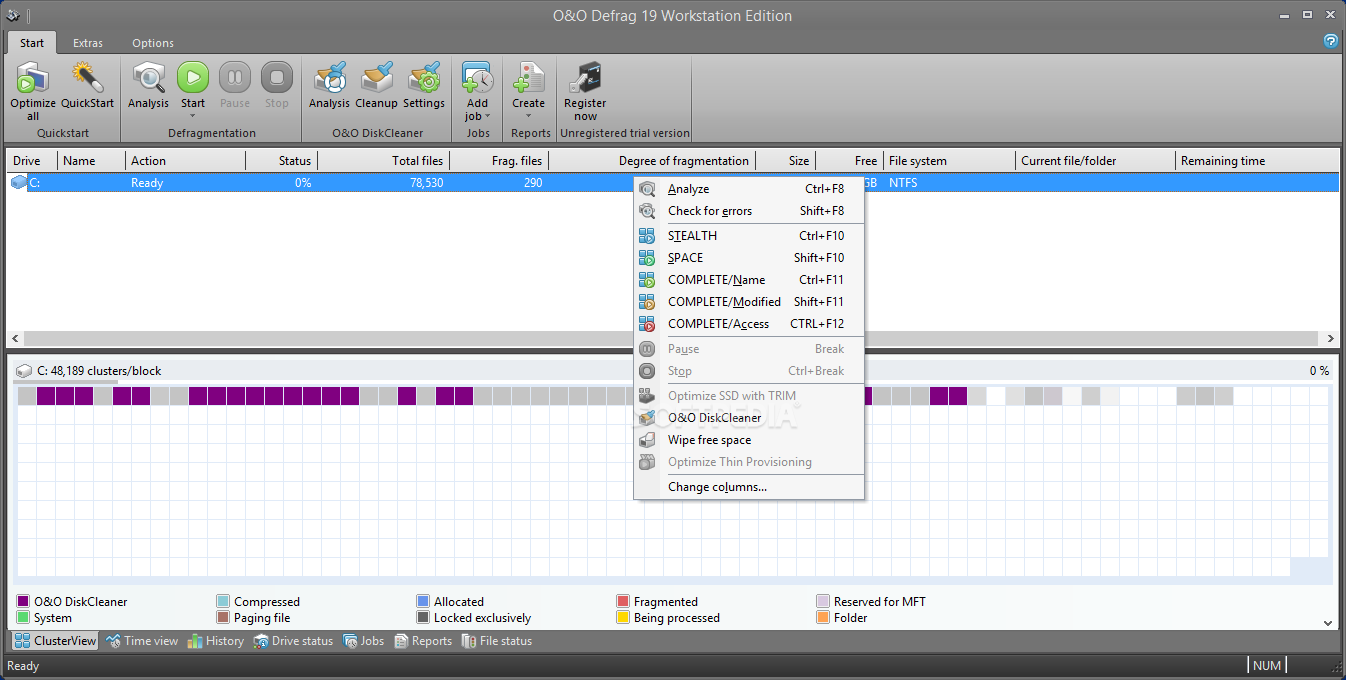Click the scroll right arrow of the drive list
Screen dimensions: 1346x680
pyautogui.click(x=1330, y=339)
